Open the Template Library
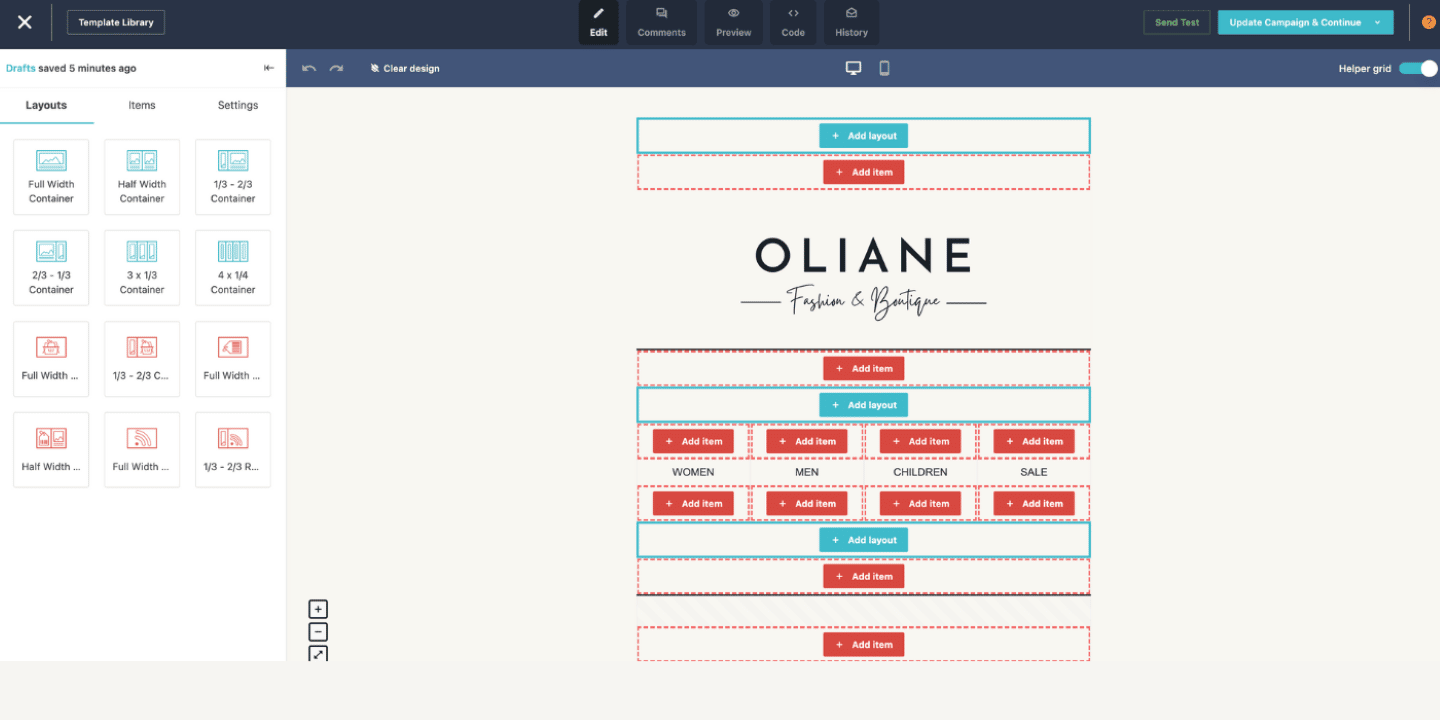 (x=116, y=22)
